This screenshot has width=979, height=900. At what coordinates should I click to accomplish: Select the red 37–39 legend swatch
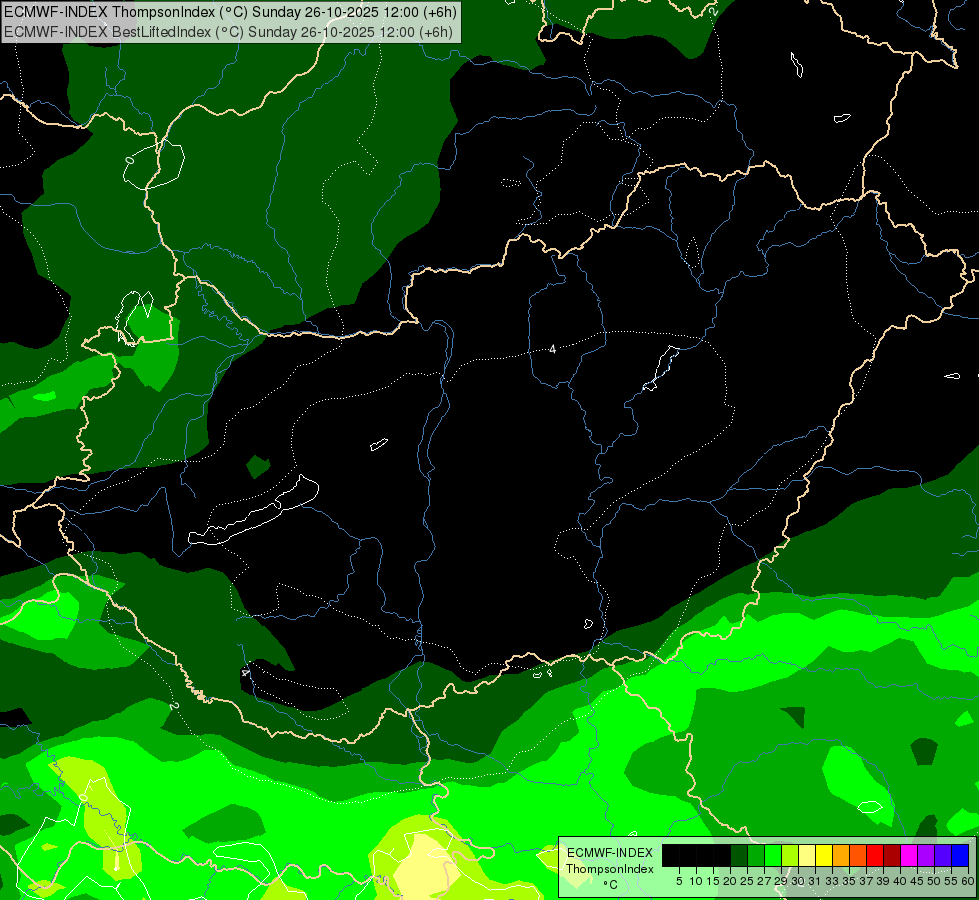(x=875, y=855)
